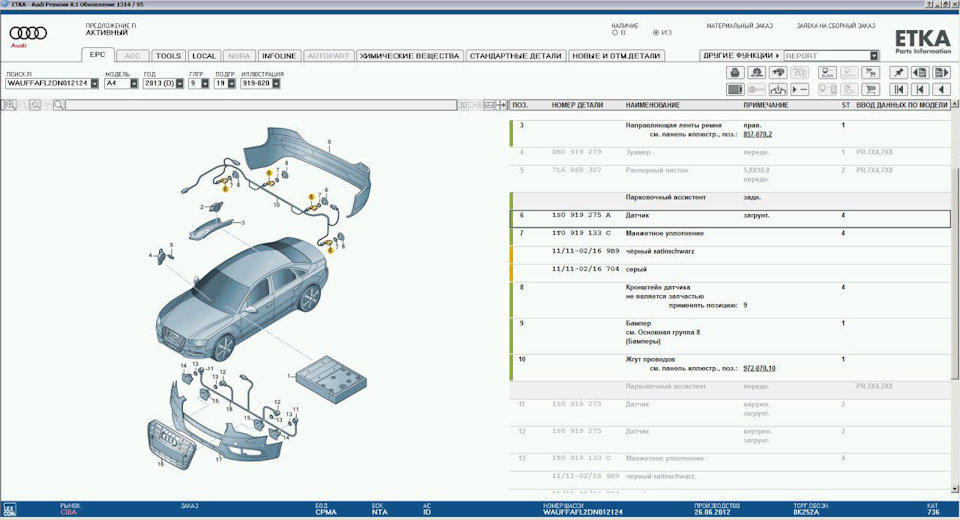Open the НОВЫЕ И ОТМ.ДЕТАЛИ tab
The width and height of the screenshot is (960, 520).
tap(616, 56)
